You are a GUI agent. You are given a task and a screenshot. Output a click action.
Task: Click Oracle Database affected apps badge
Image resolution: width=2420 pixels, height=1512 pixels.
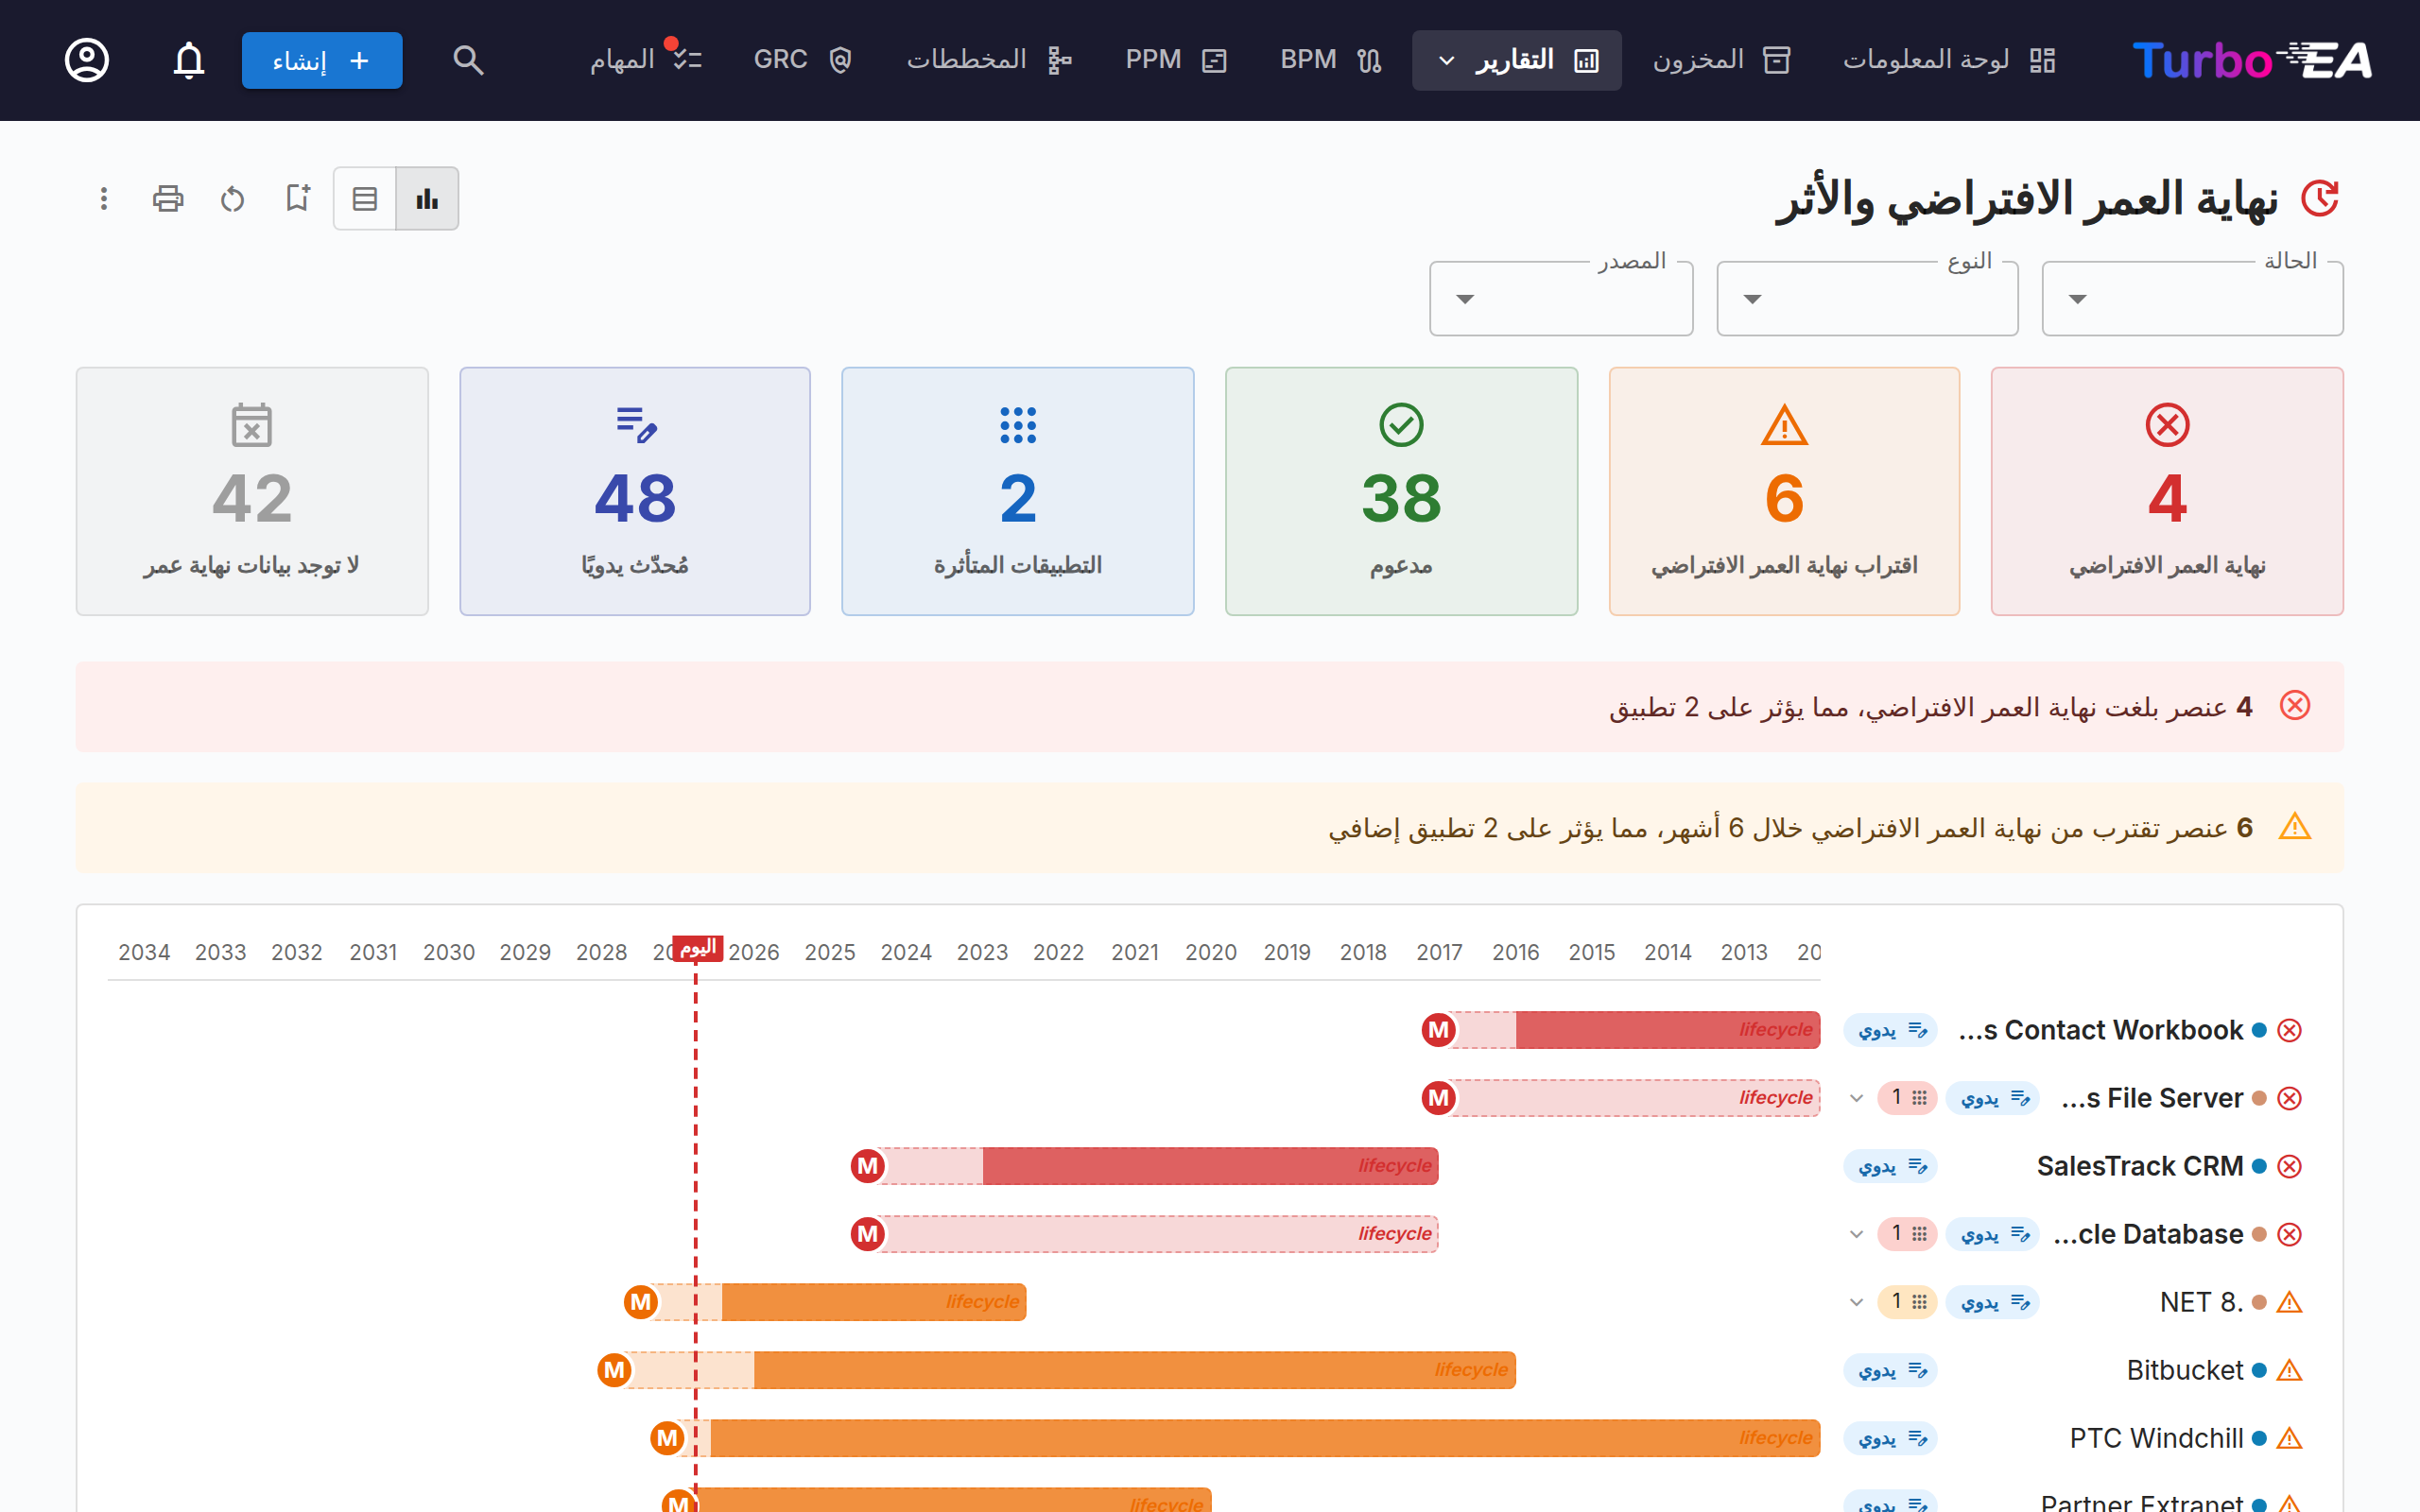1908,1234
